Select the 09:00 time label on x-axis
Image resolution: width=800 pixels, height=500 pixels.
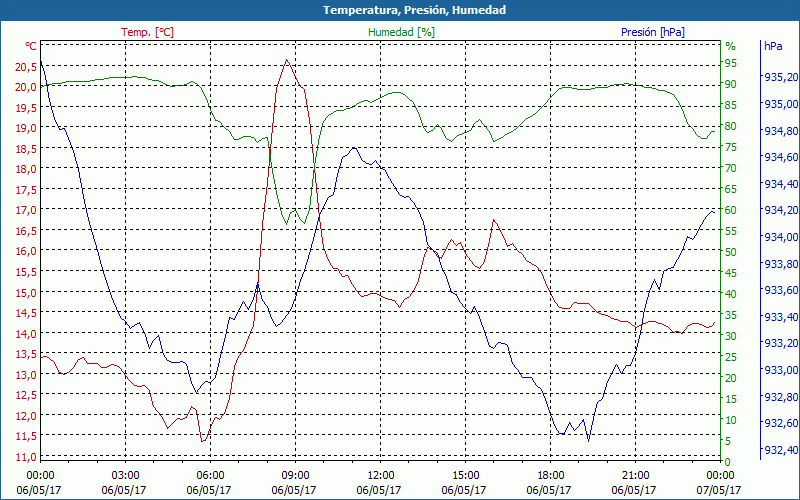point(295,477)
